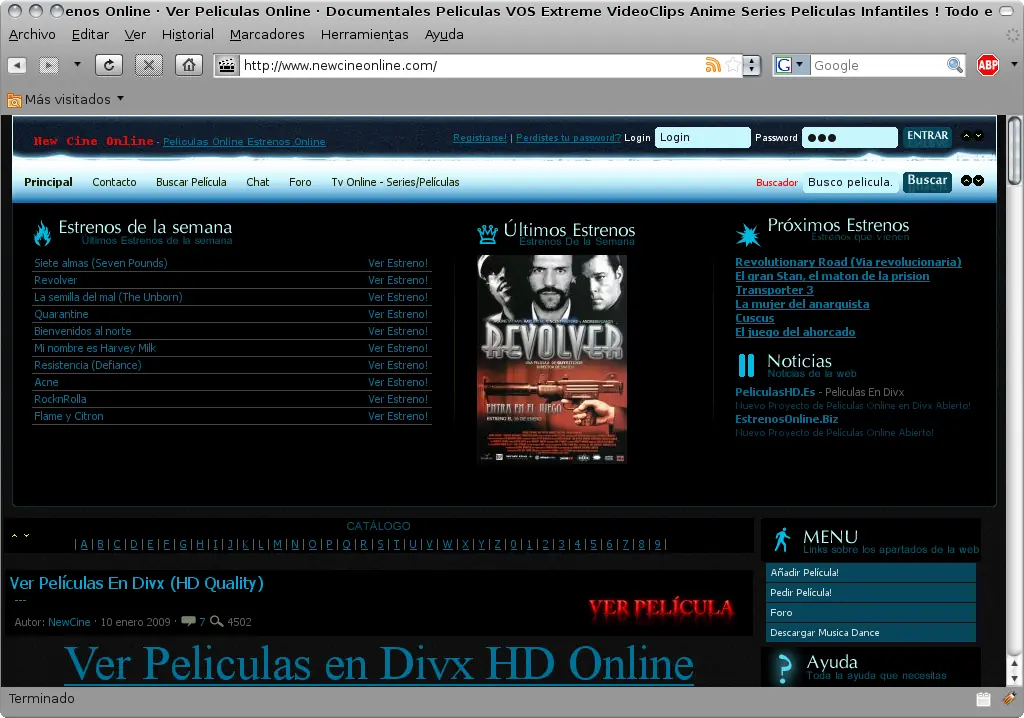1024x718 pixels.
Task: Click the clipboard status bar icon
Action: 983,699
